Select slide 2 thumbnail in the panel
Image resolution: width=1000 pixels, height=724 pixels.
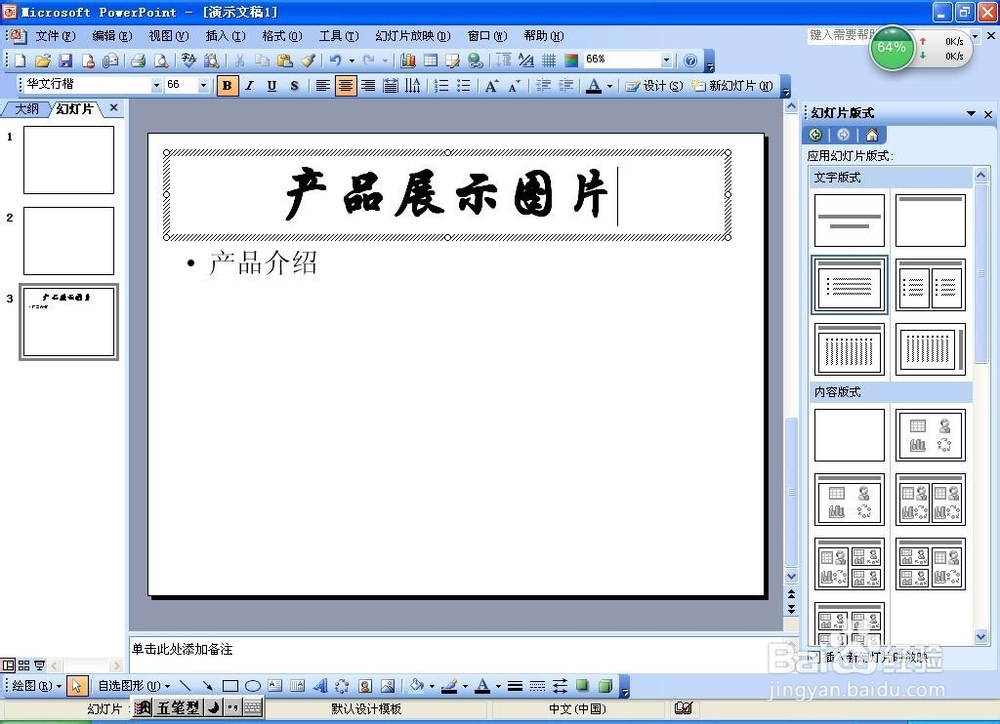(67, 240)
